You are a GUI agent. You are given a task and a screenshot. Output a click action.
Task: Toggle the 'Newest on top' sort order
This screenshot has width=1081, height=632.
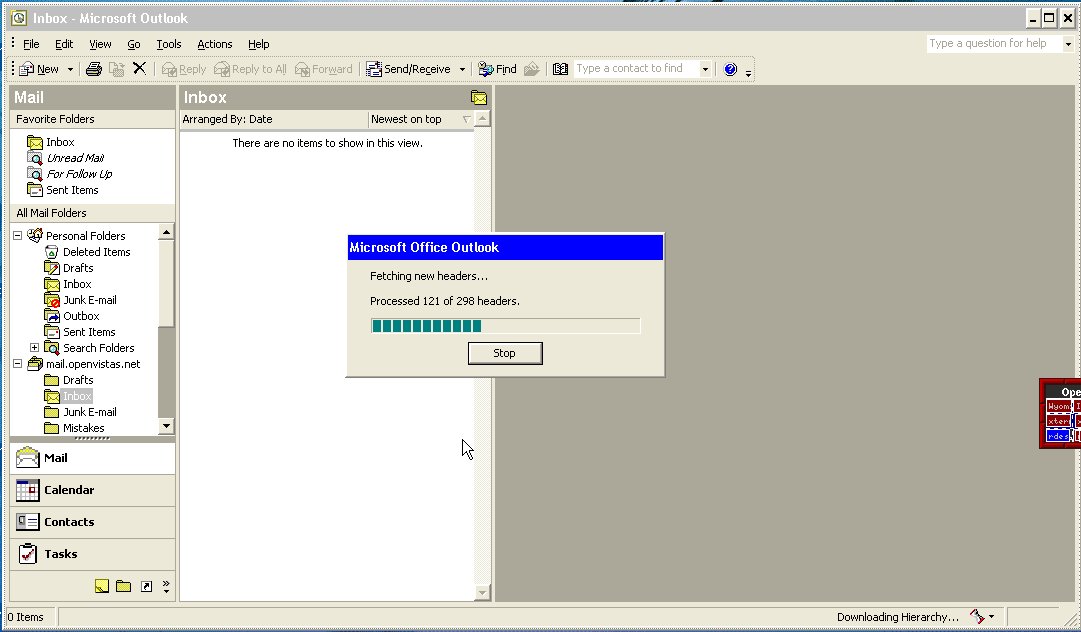click(422, 119)
